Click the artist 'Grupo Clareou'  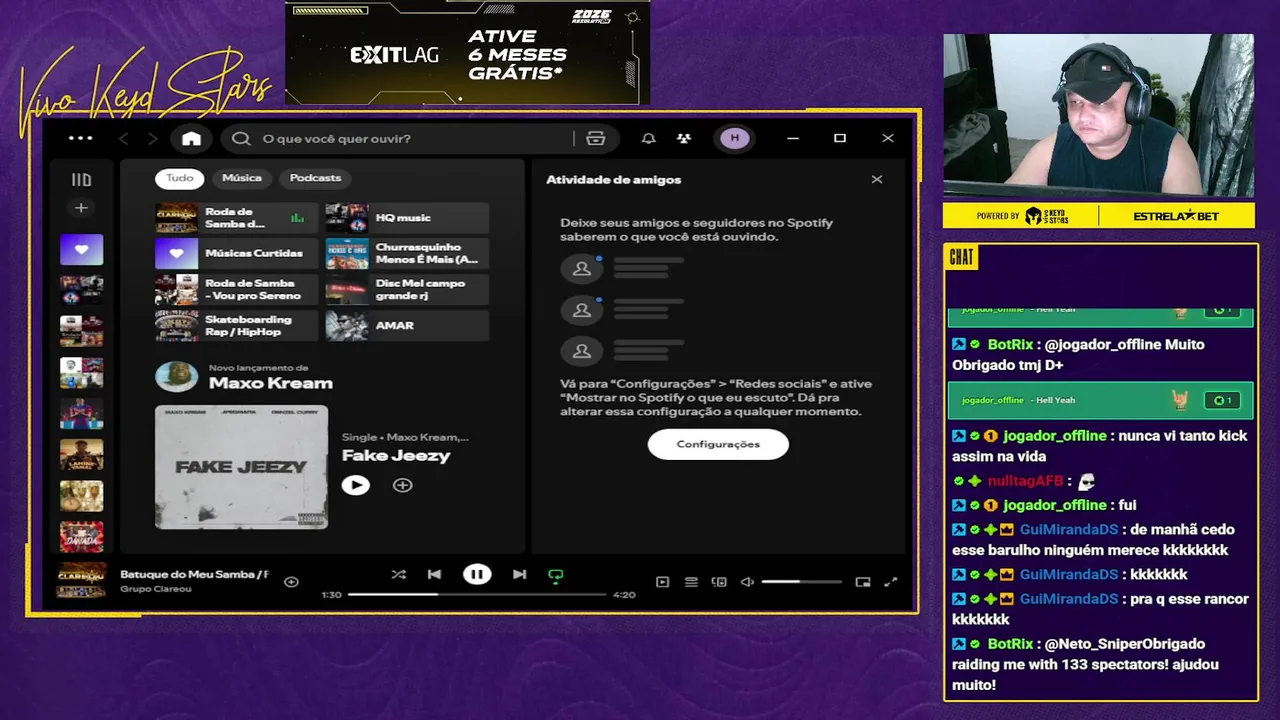156,589
